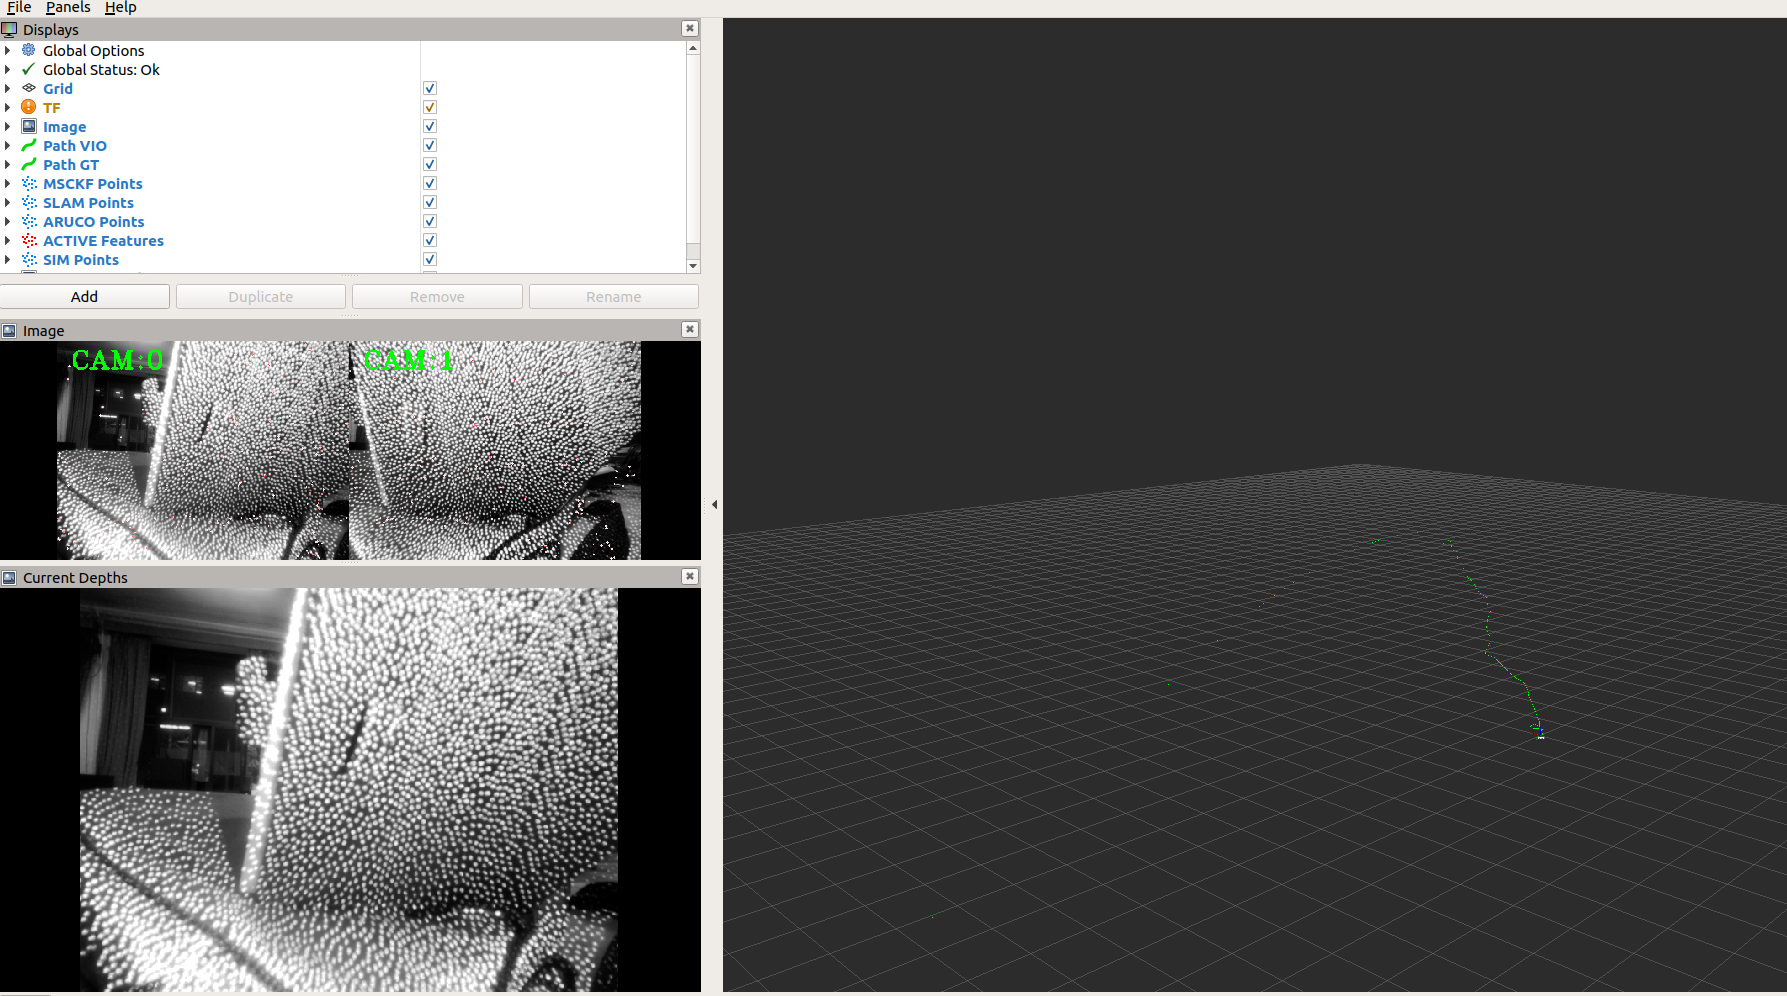This screenshot has width=1787, height=996.
Task: Open the Help menu
Action: point(120,8)
